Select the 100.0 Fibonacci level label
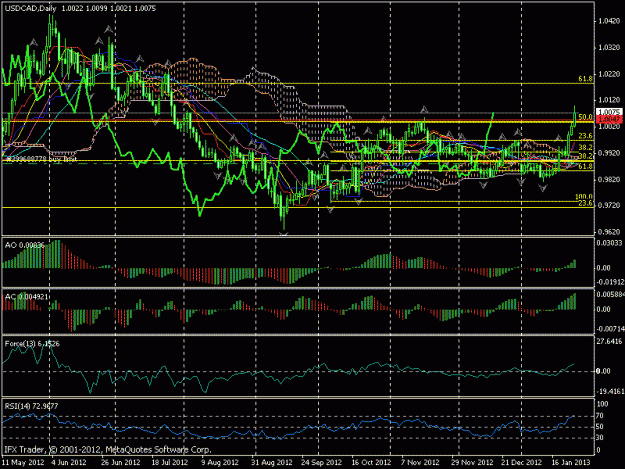The image size is (625, 469). click(x=584, y=196)
